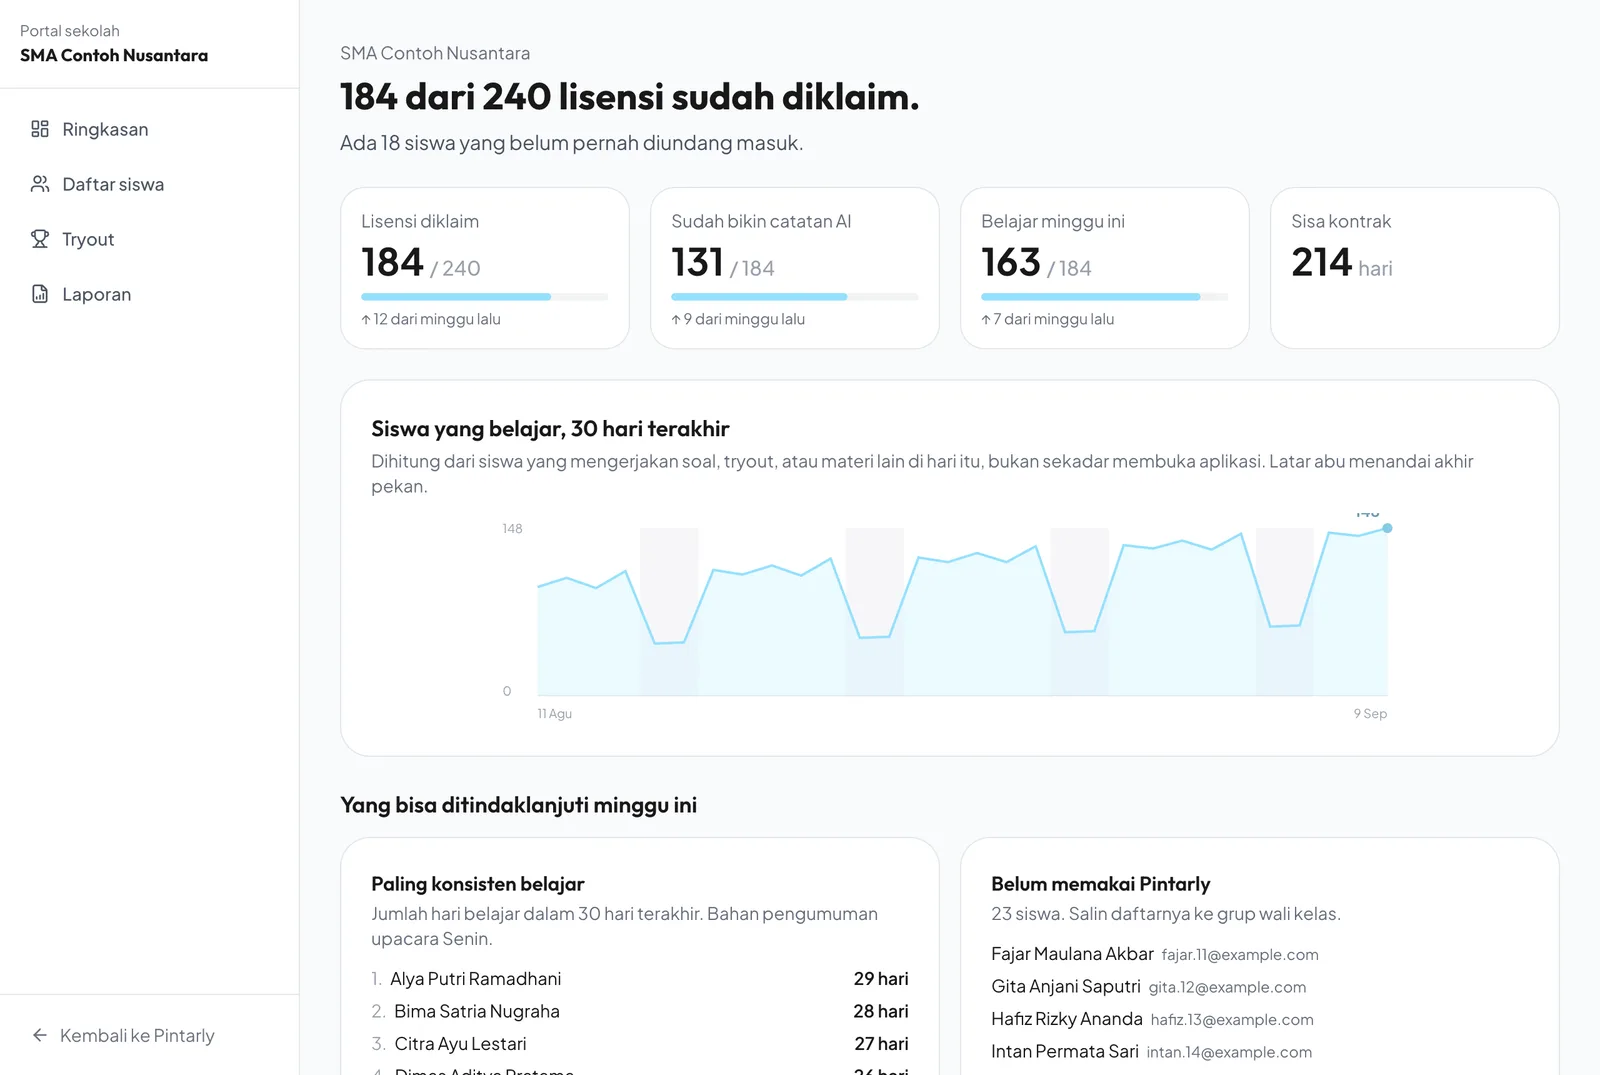Select the Sisa kontrak 214 hari value
The width and height of the screenshot is (1600, 1075).
pos(1342,262)
